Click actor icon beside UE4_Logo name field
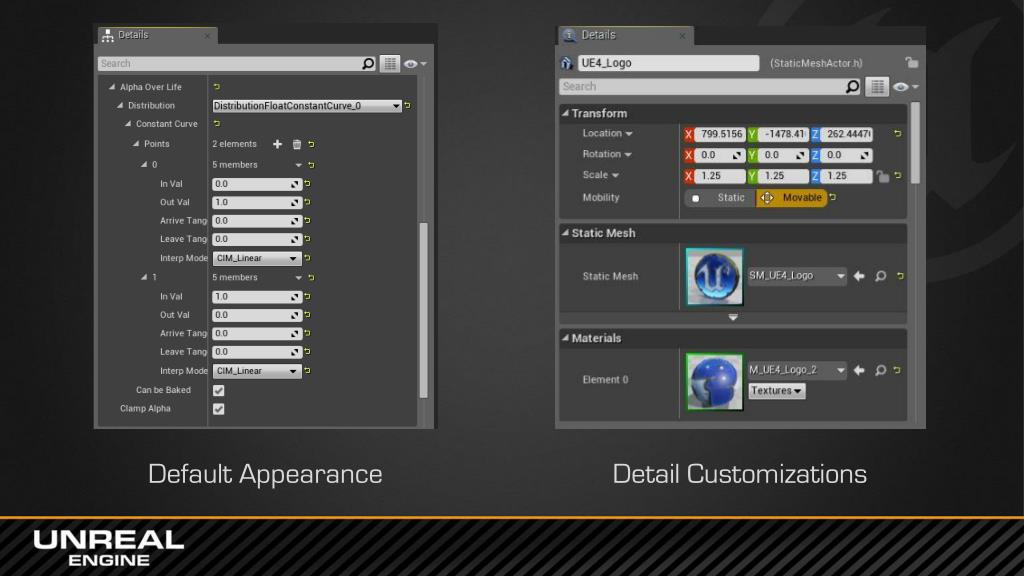This screenshot has height=576, width=1024. click(x=566, y=63)
